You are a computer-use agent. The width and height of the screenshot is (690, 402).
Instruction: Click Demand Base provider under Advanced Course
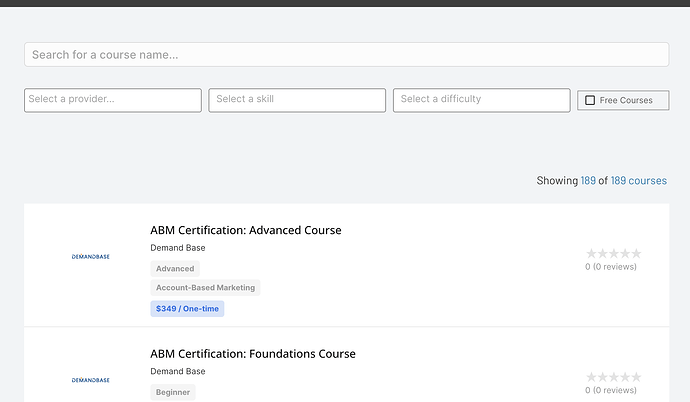(178, 248)
